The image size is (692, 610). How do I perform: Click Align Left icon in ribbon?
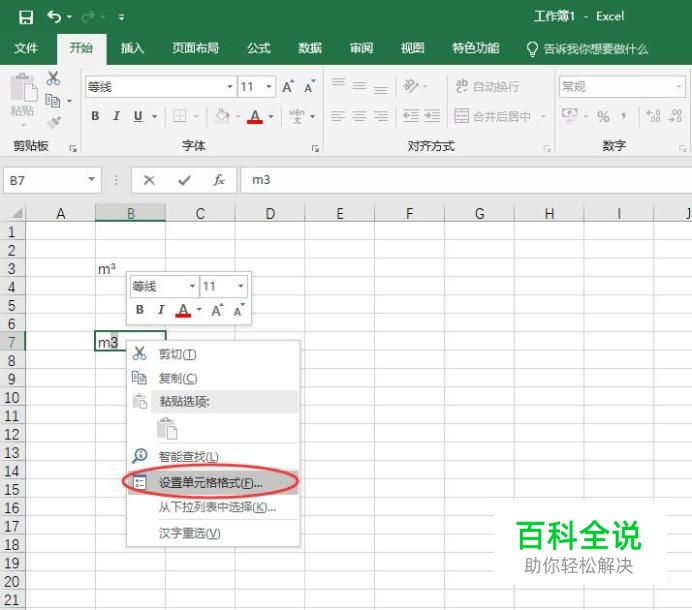[338, 116]
